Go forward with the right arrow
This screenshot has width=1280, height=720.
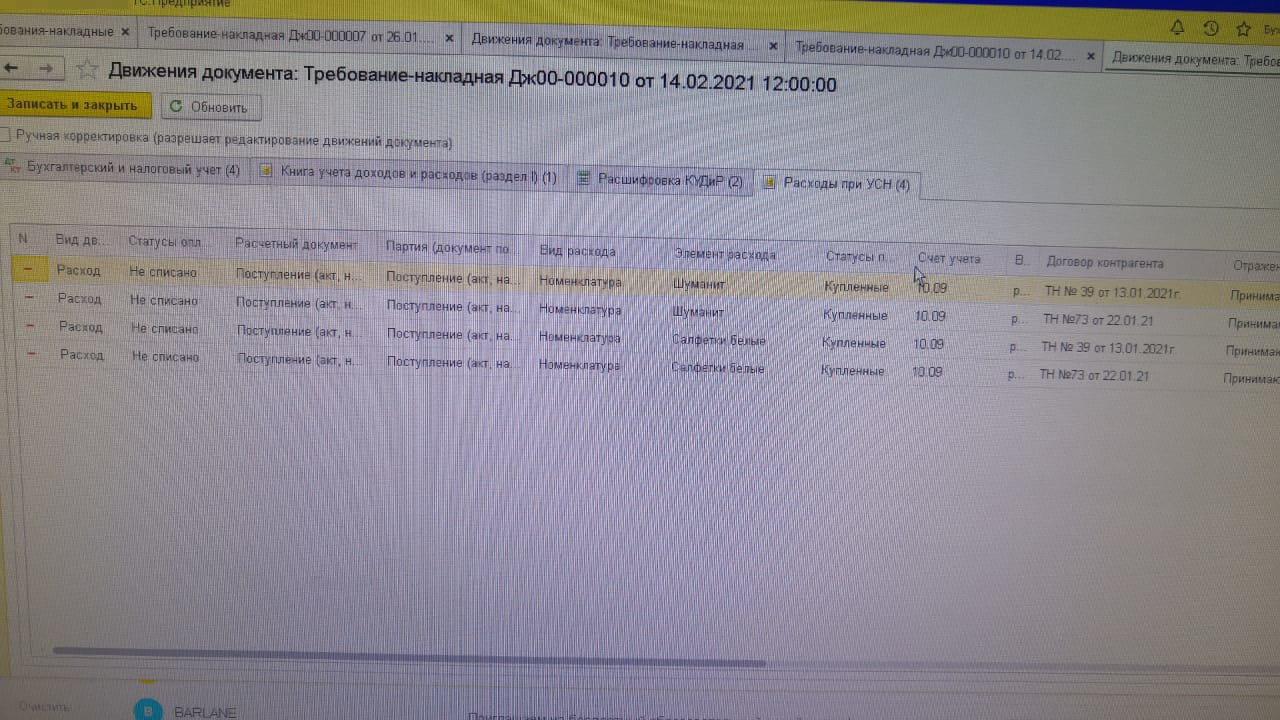coord(45,68)
